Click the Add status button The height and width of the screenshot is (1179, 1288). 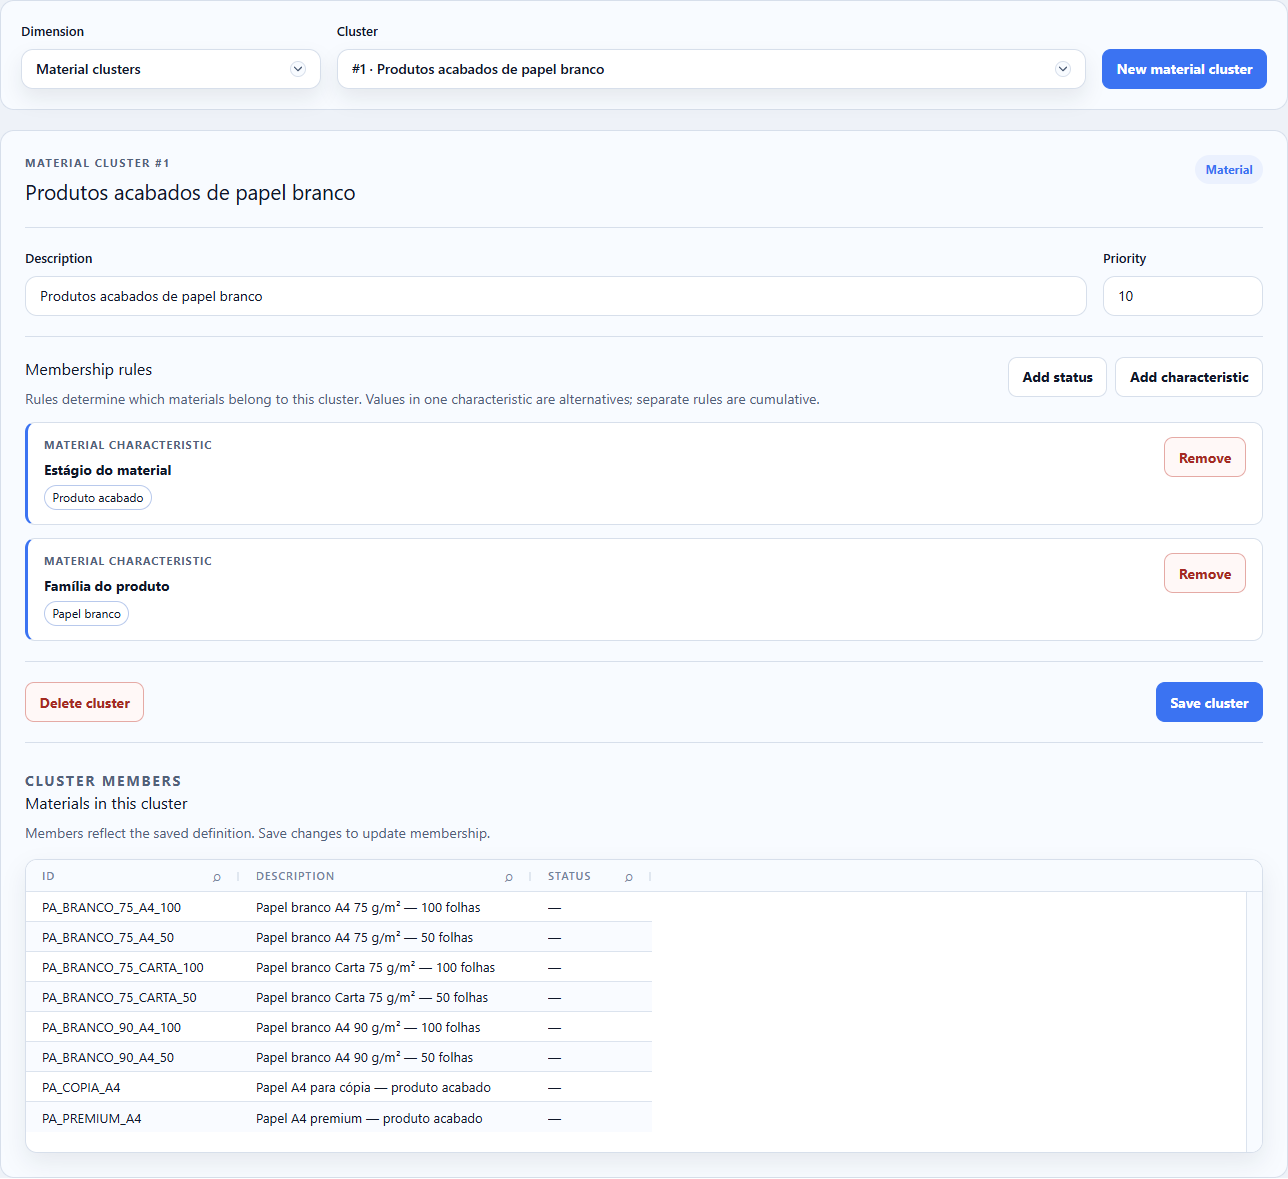pos(1057,377)
